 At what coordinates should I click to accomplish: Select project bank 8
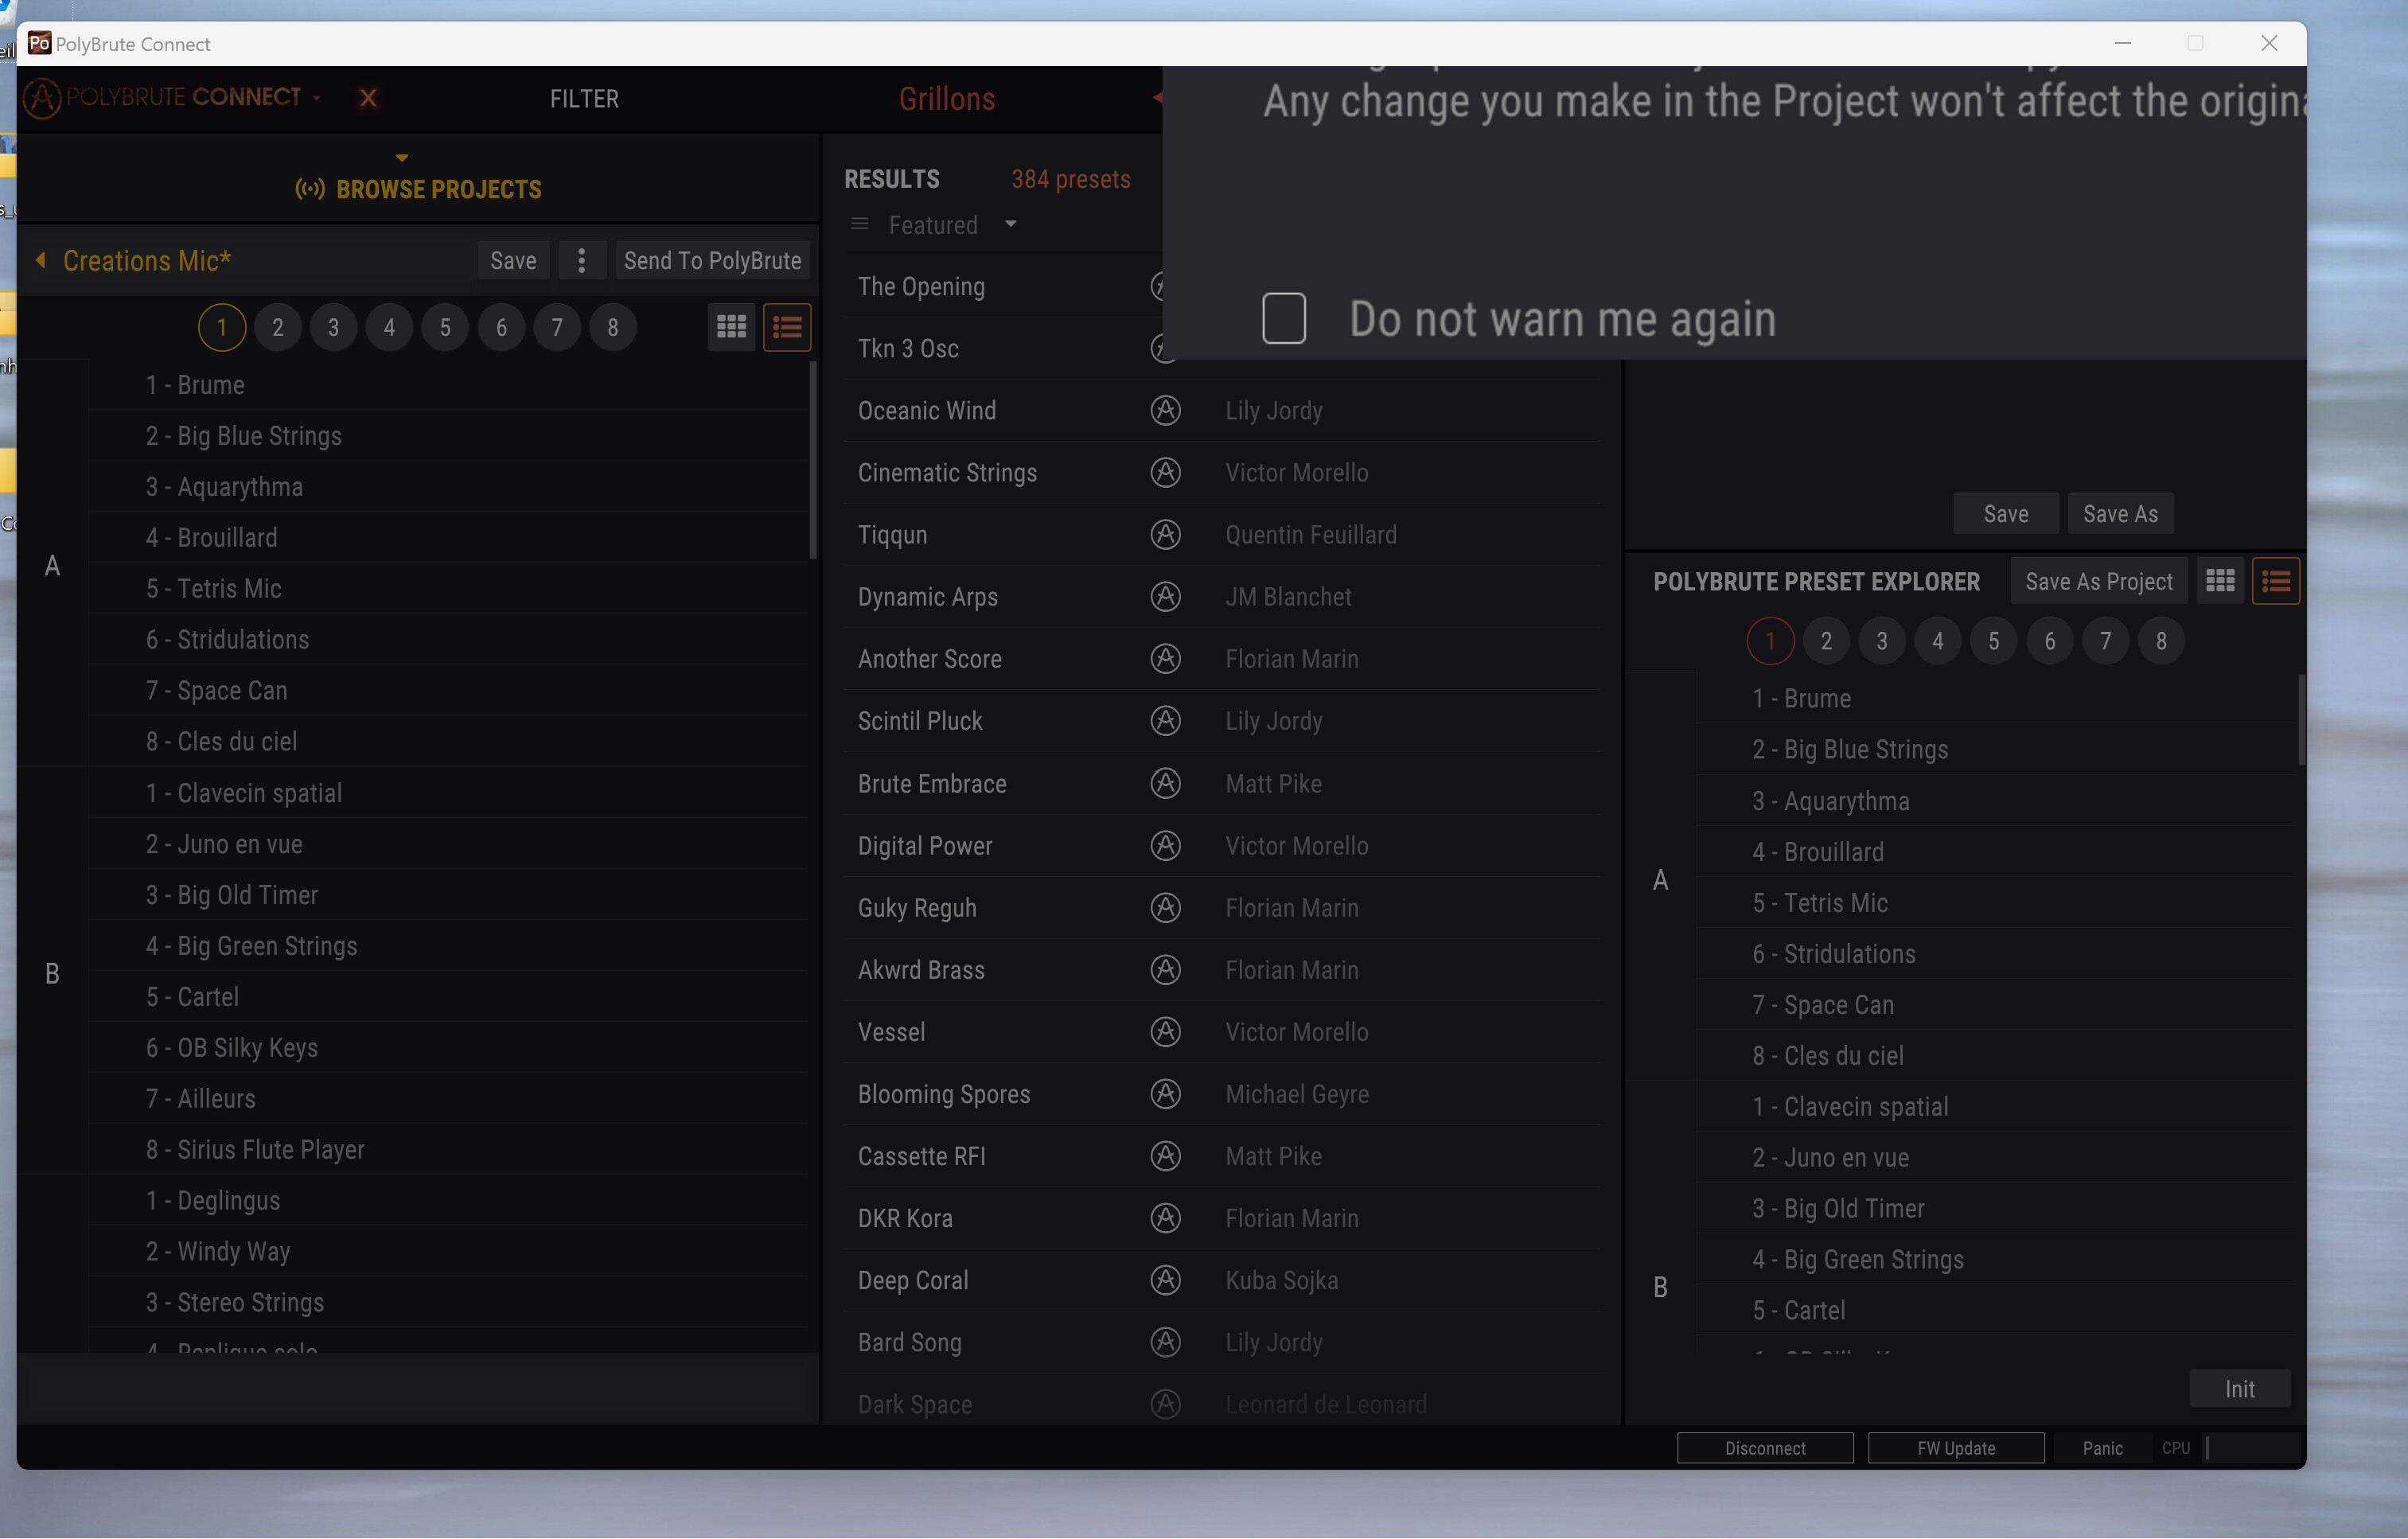click(x=613, y=328)
